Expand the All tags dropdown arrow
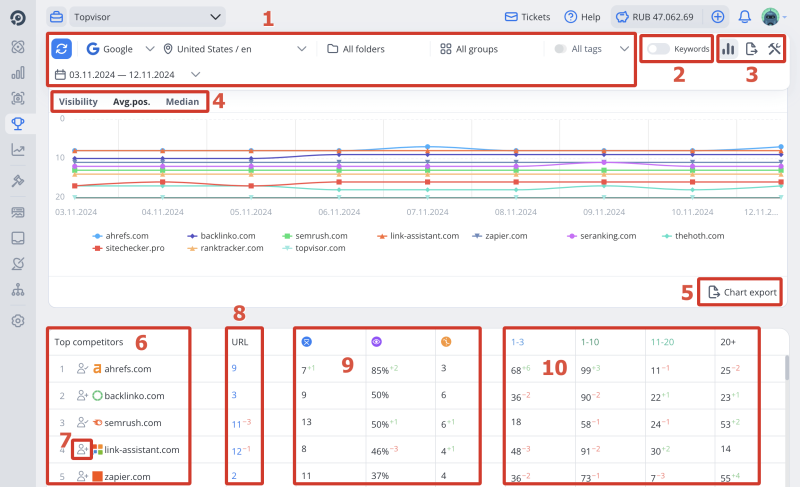 pos(624,48)
